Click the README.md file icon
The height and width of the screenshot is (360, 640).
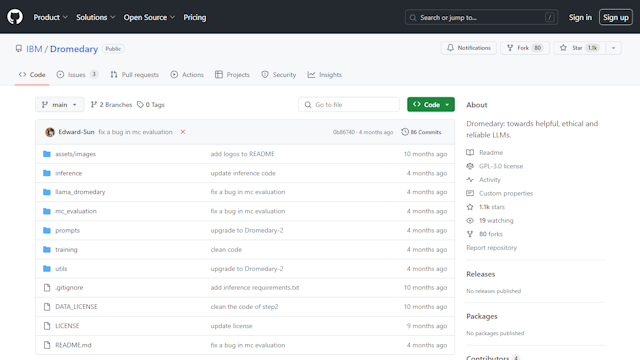click(x=47, y=345)
